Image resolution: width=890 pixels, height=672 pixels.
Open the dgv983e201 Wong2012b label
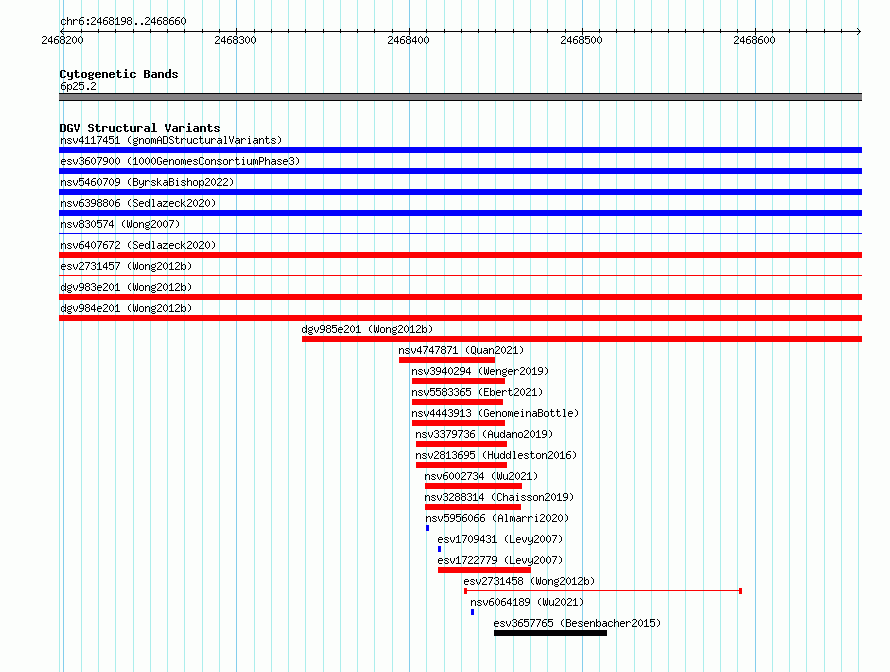tap(126, 287)
